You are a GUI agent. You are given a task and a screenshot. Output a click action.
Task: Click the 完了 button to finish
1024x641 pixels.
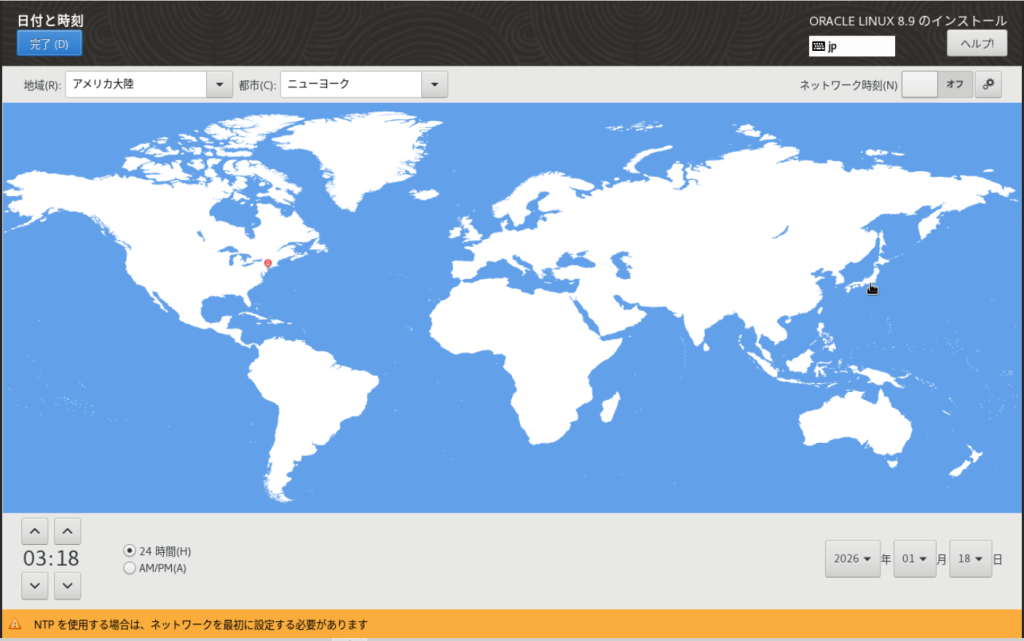(48, 42)
